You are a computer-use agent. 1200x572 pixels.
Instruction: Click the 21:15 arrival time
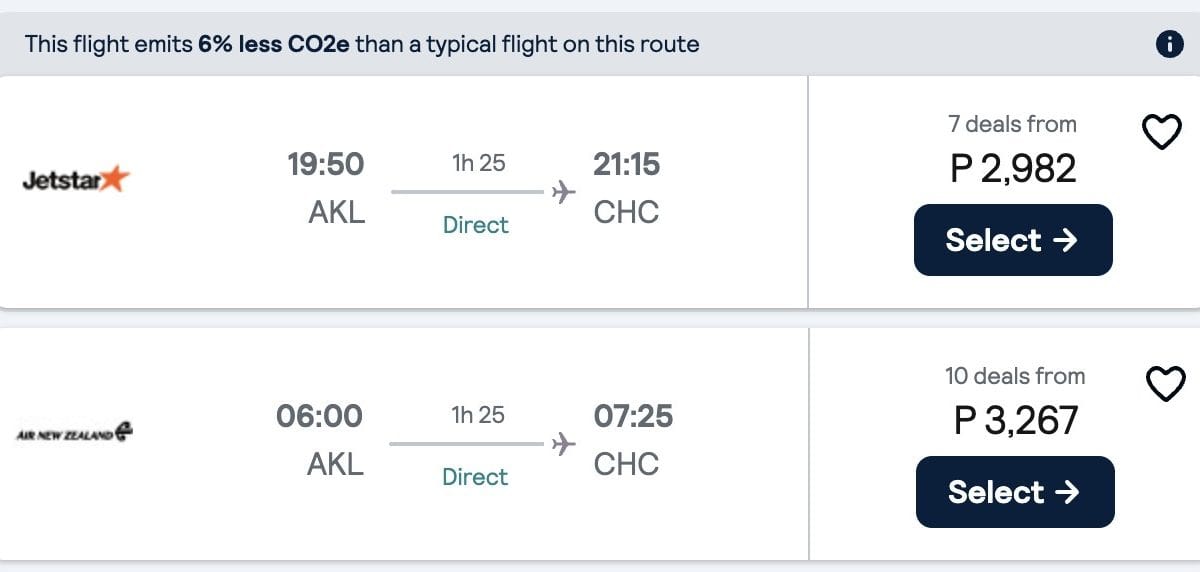tap(627, 163)
